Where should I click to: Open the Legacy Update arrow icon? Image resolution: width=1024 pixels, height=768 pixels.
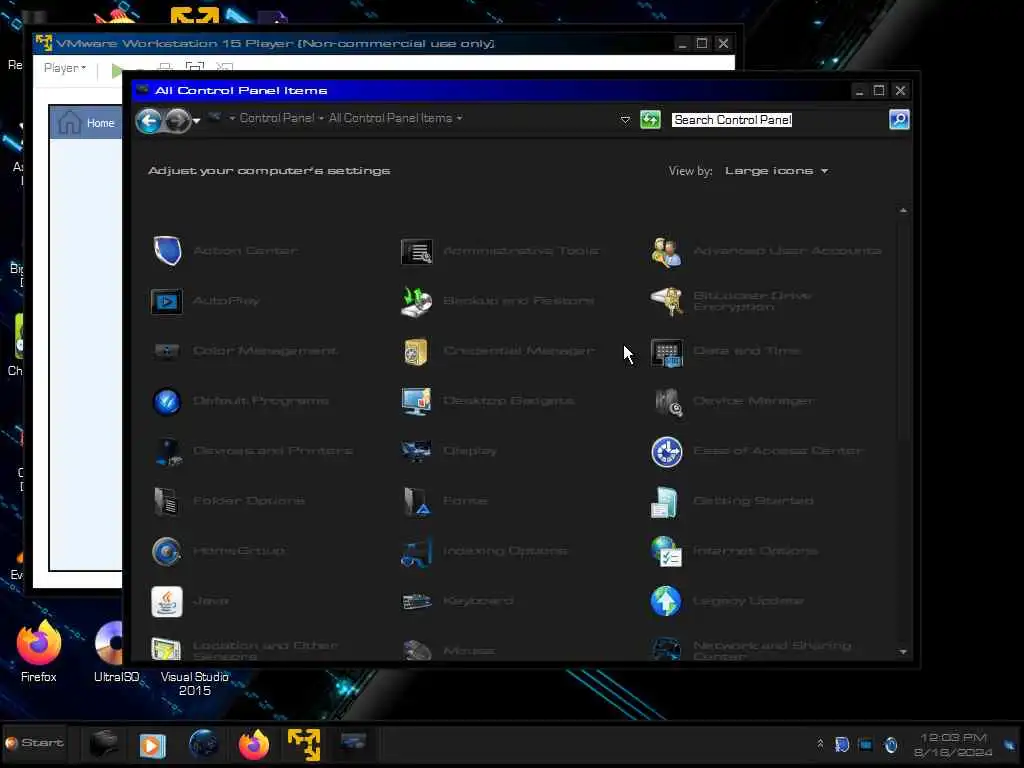click(665, 601)
